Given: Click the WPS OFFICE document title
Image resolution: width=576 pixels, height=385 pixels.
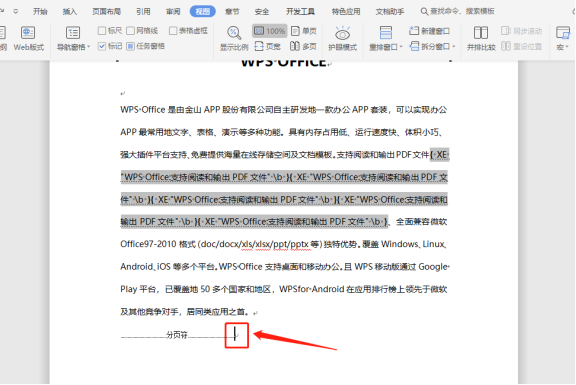Looking at the screenshot, I should click(x=284, y=63).
